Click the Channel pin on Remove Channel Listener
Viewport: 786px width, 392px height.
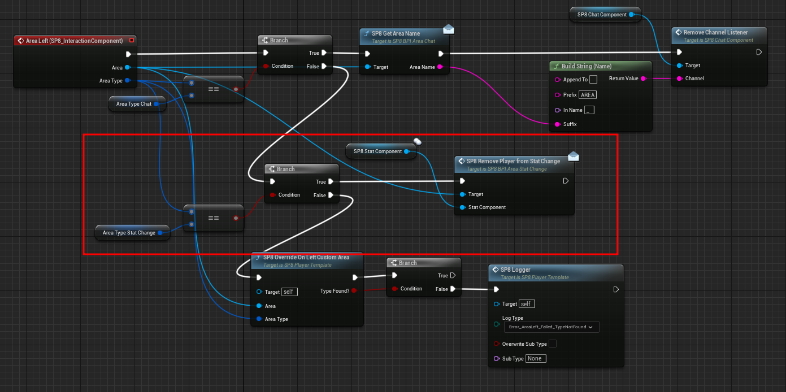pos(680,78)
